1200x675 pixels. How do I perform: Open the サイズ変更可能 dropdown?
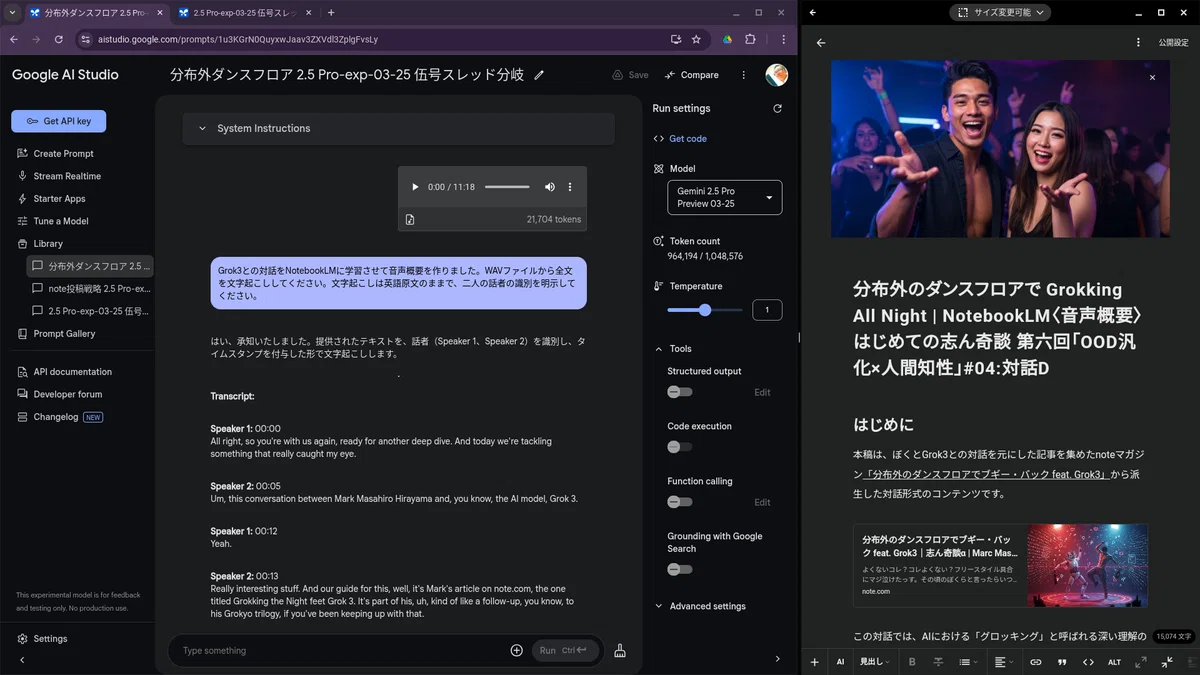999,12
